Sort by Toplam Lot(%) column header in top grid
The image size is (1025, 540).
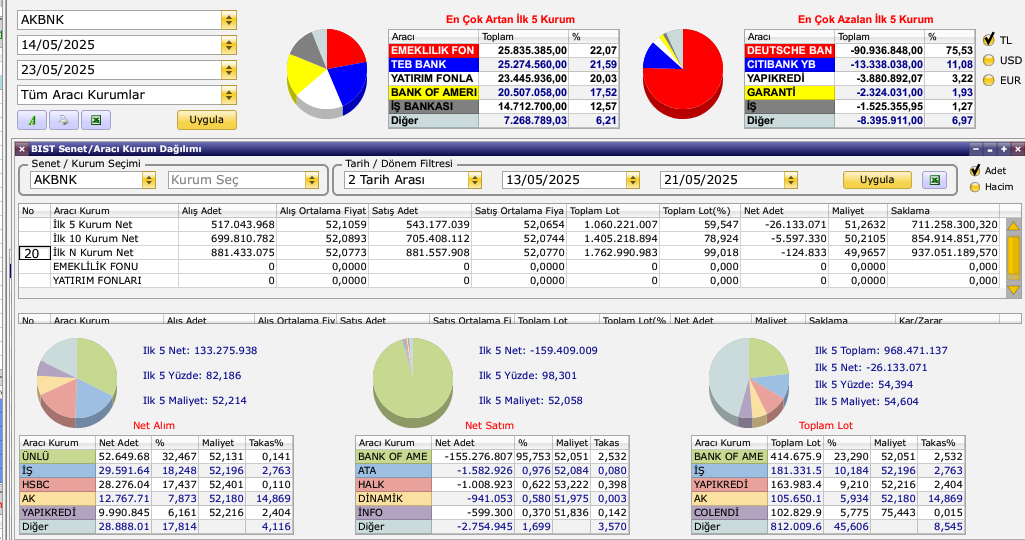coord(700,211)
